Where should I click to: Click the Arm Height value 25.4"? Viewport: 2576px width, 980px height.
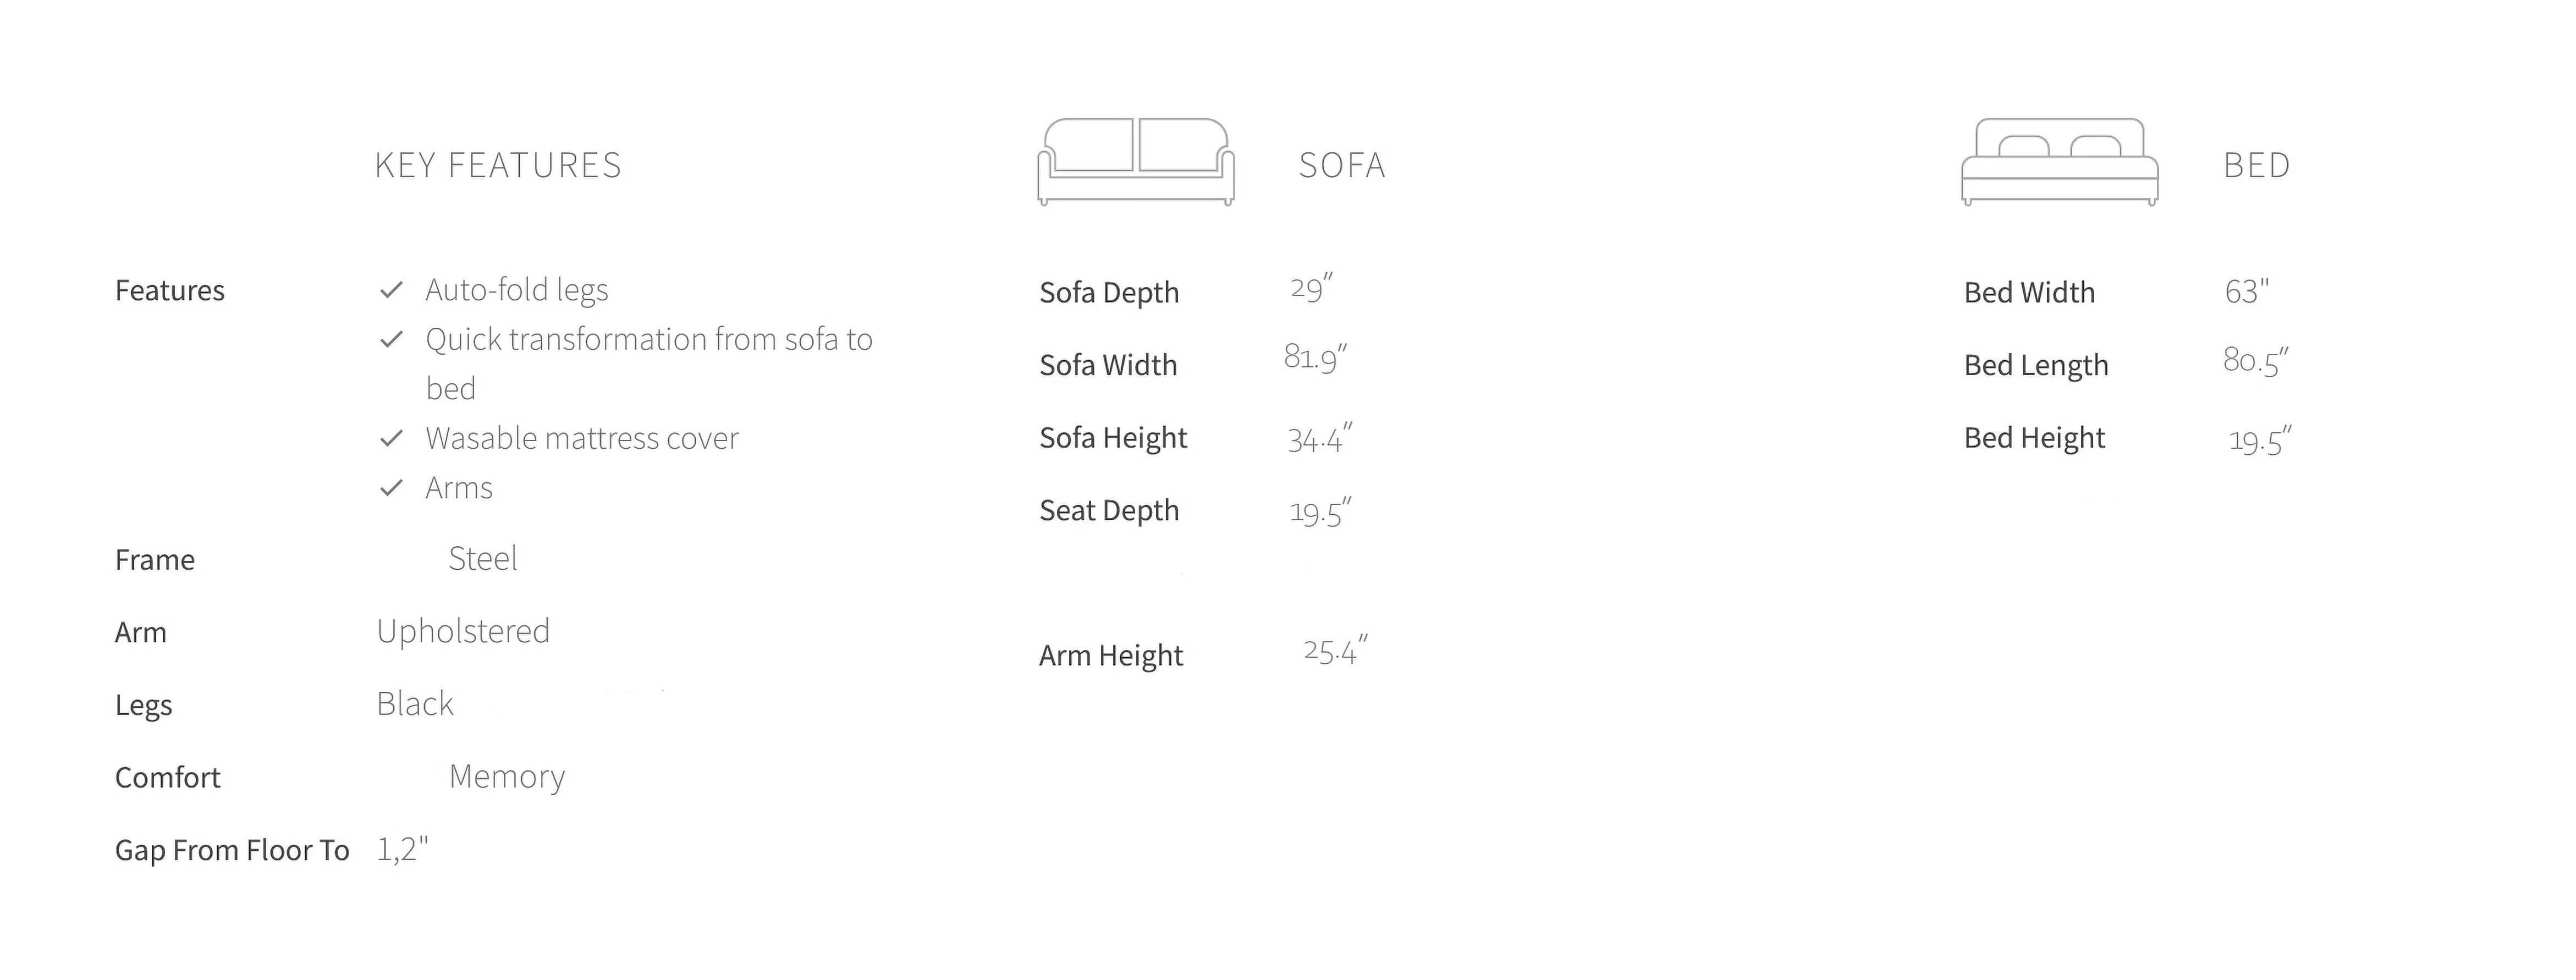tap(1335, 651)
